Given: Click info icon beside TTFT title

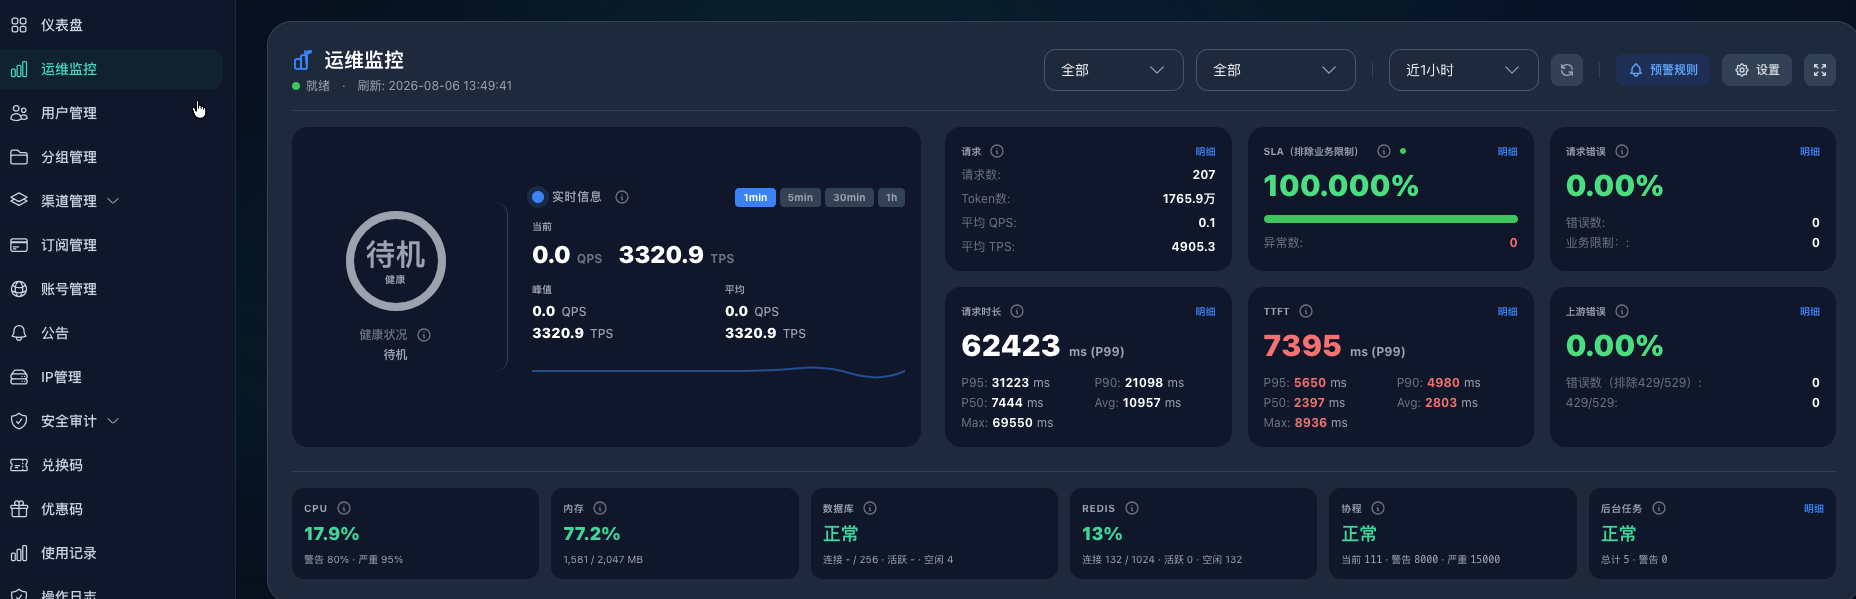Looking at the screenshot, I should pos(1306,311).
